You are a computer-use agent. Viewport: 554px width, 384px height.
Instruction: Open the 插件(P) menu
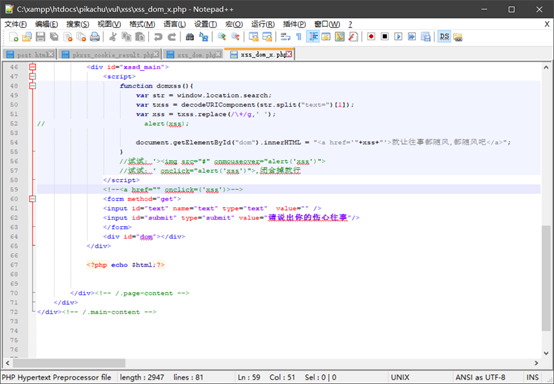point(294,24)
